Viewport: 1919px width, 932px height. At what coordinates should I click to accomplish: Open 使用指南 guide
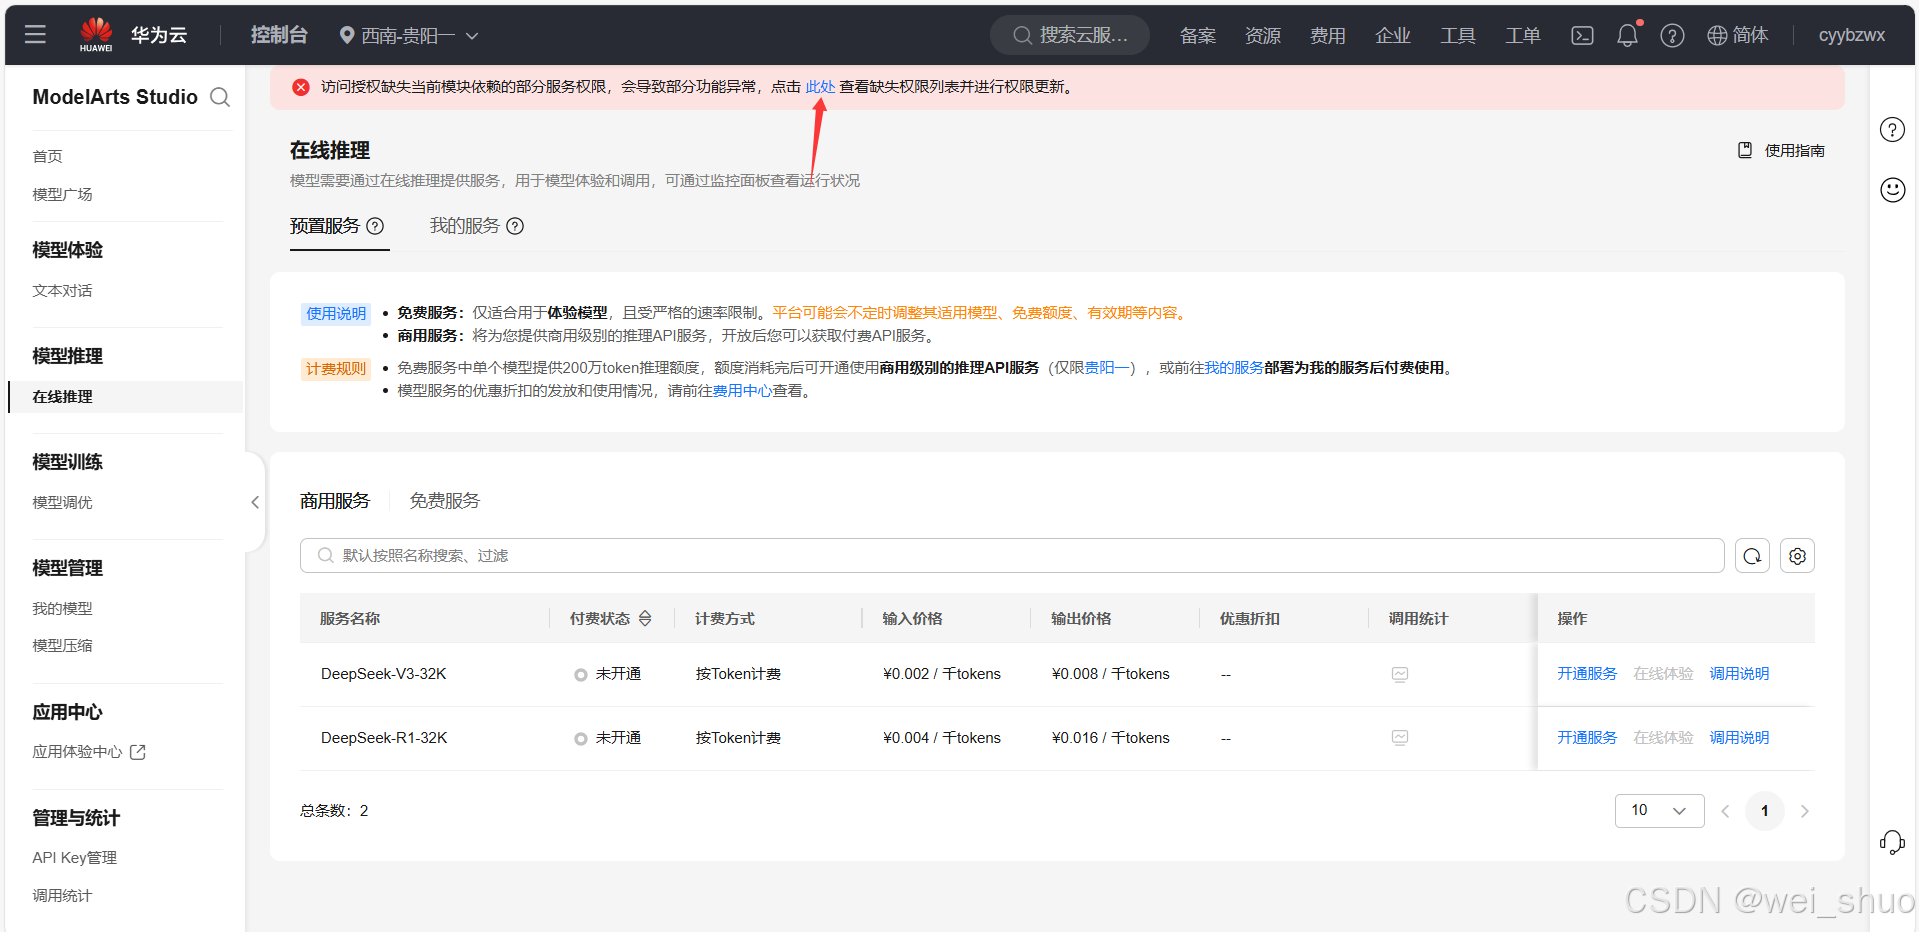point(1781,150)
